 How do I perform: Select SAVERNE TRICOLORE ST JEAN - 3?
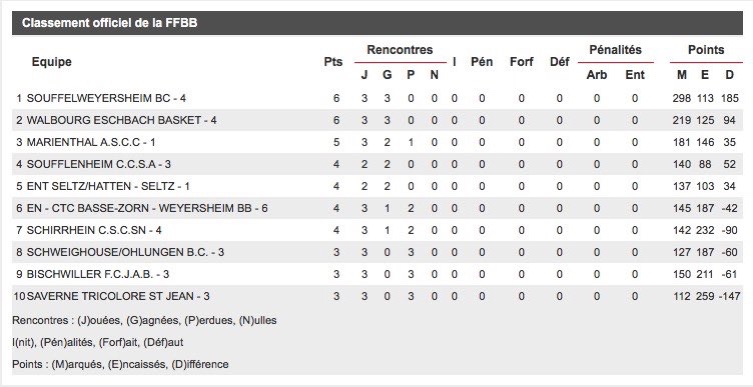point(118,296)
